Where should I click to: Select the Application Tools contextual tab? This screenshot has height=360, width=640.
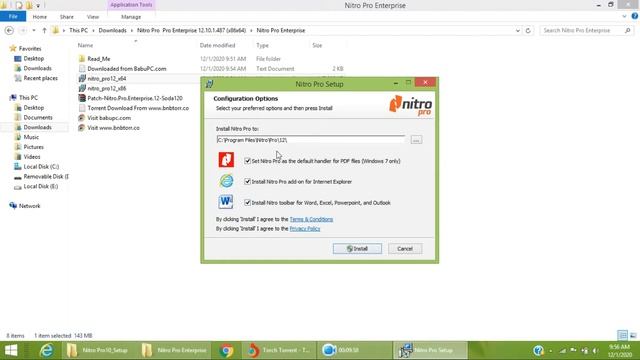click(x=131, y=5)
